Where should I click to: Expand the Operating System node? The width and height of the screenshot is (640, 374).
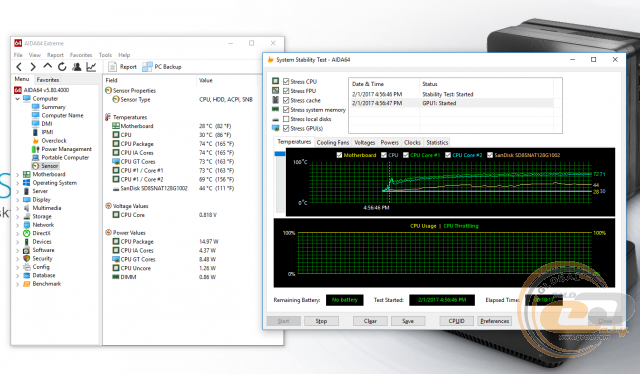[x=18, y=183]
